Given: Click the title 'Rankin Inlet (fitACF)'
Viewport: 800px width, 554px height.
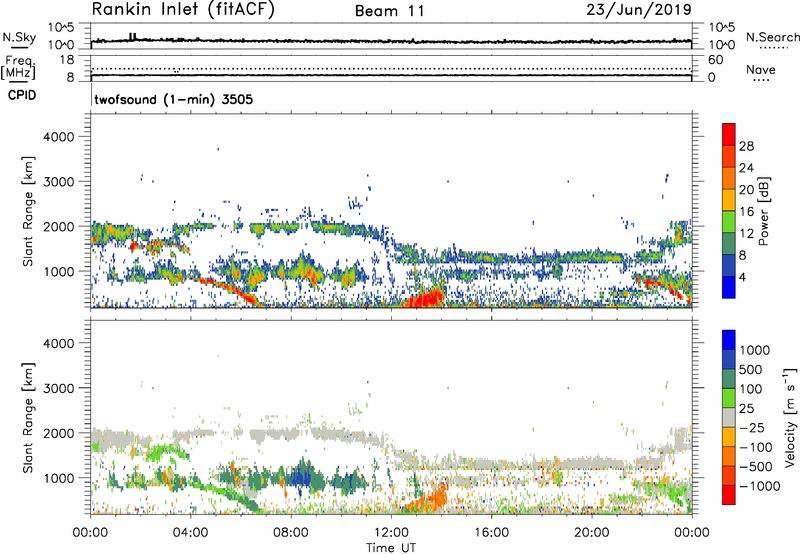Looking at the screenshot, I should [183, 10].
